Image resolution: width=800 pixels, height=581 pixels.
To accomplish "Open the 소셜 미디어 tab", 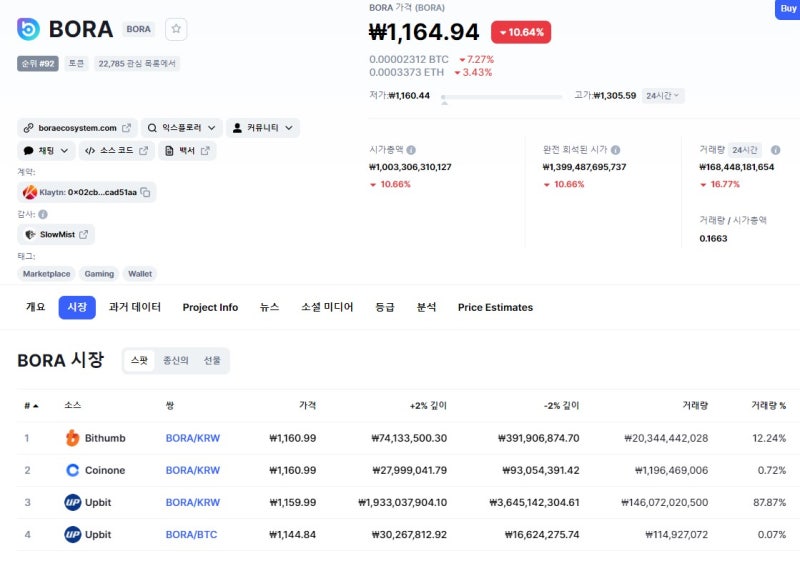I will tap(327, 307).
